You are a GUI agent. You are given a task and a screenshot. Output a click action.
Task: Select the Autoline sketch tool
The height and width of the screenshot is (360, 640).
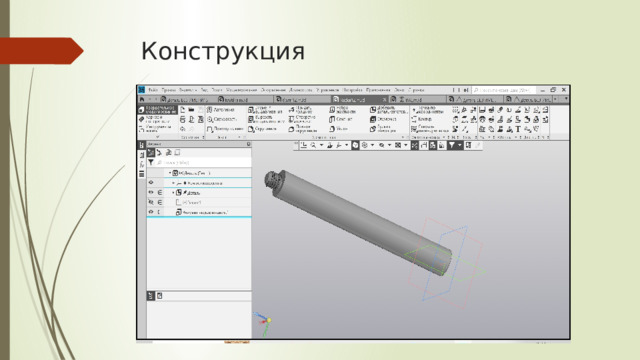[220, 110]
